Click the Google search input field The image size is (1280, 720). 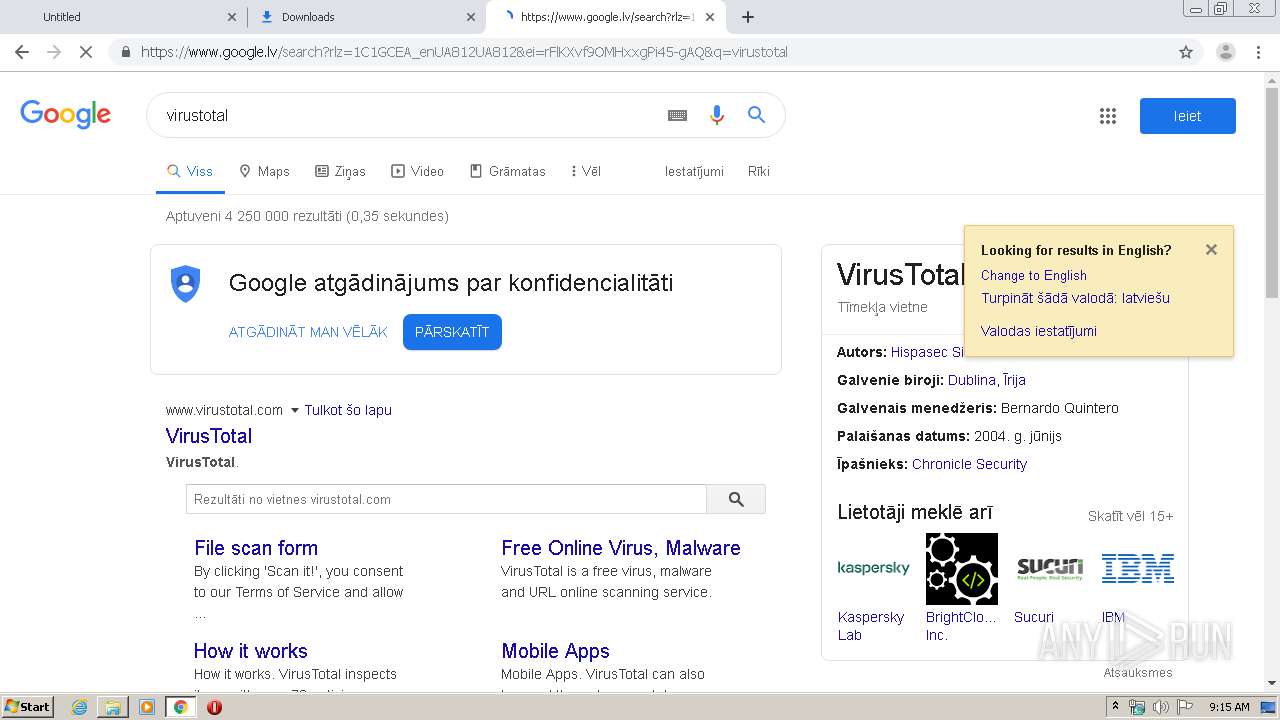pyautogui.click(x=410, y=115)
